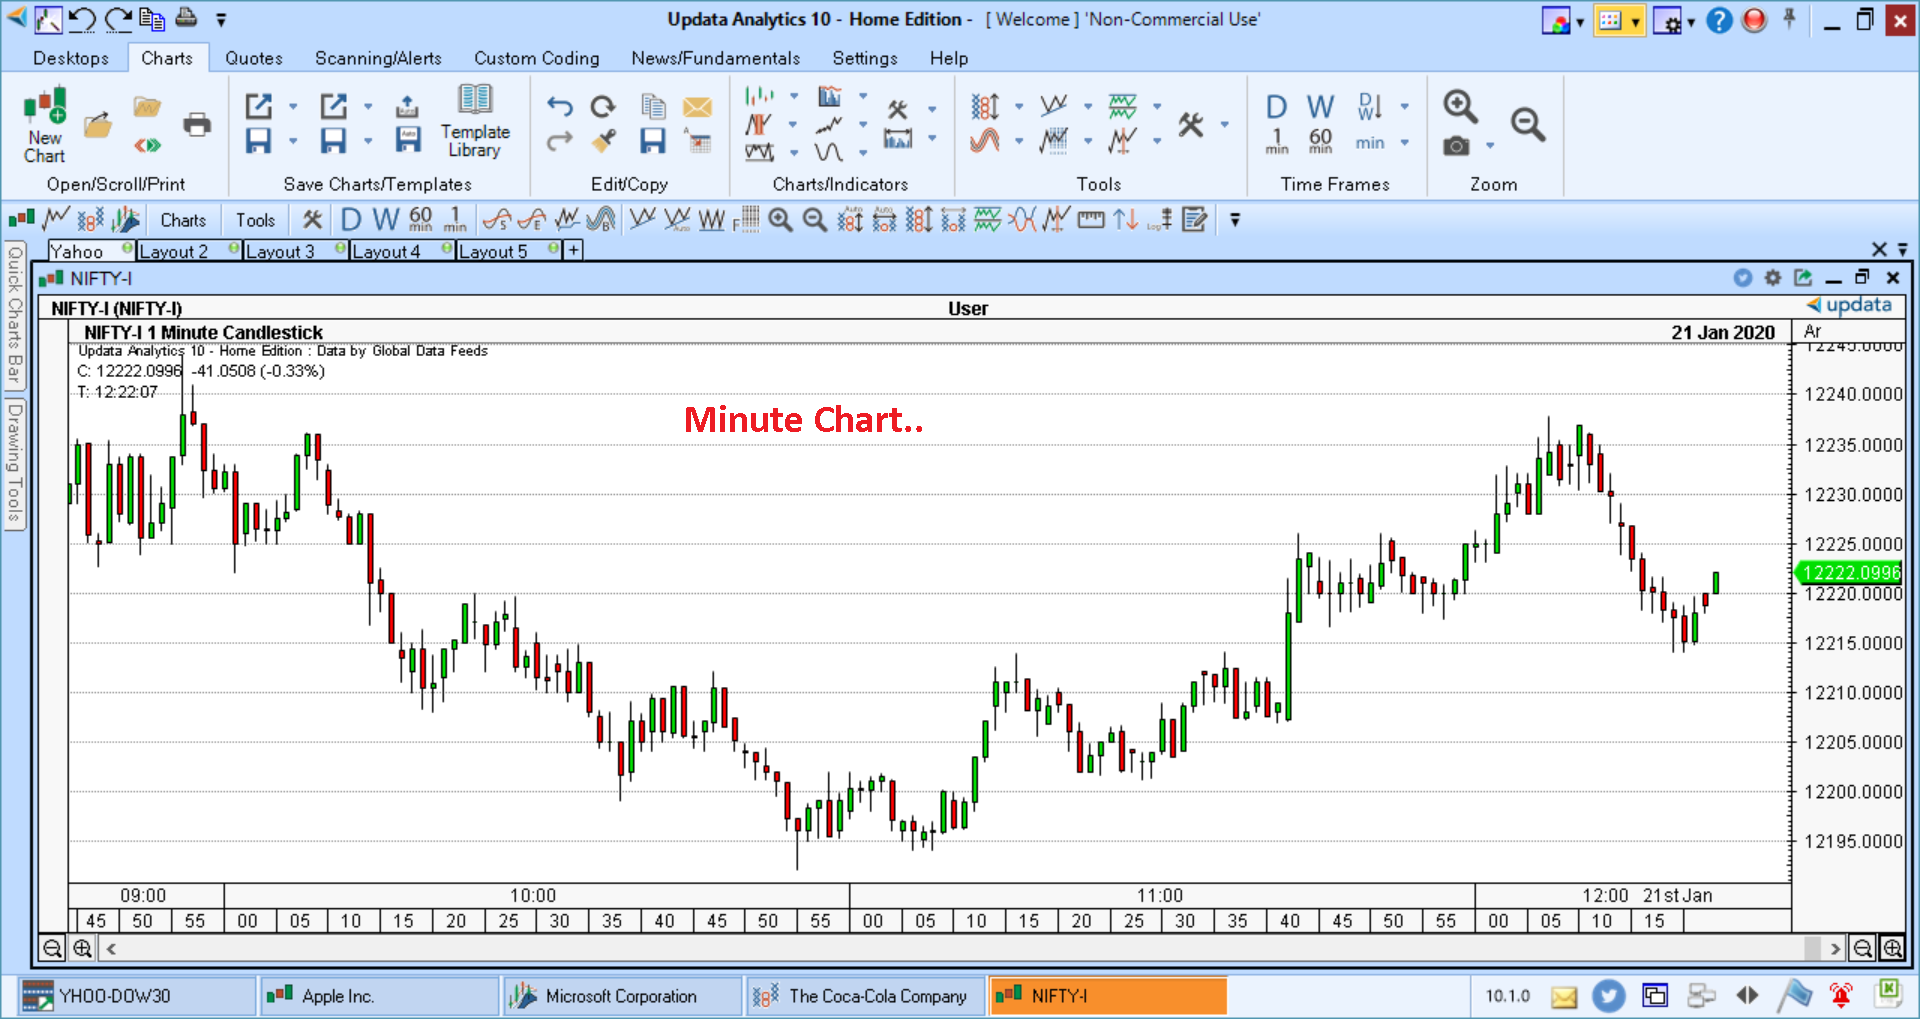This screenshot has height=1019, width=1920.
Task: Click the Charts button on secondary toolbar
Action: [x=183, y=220]
